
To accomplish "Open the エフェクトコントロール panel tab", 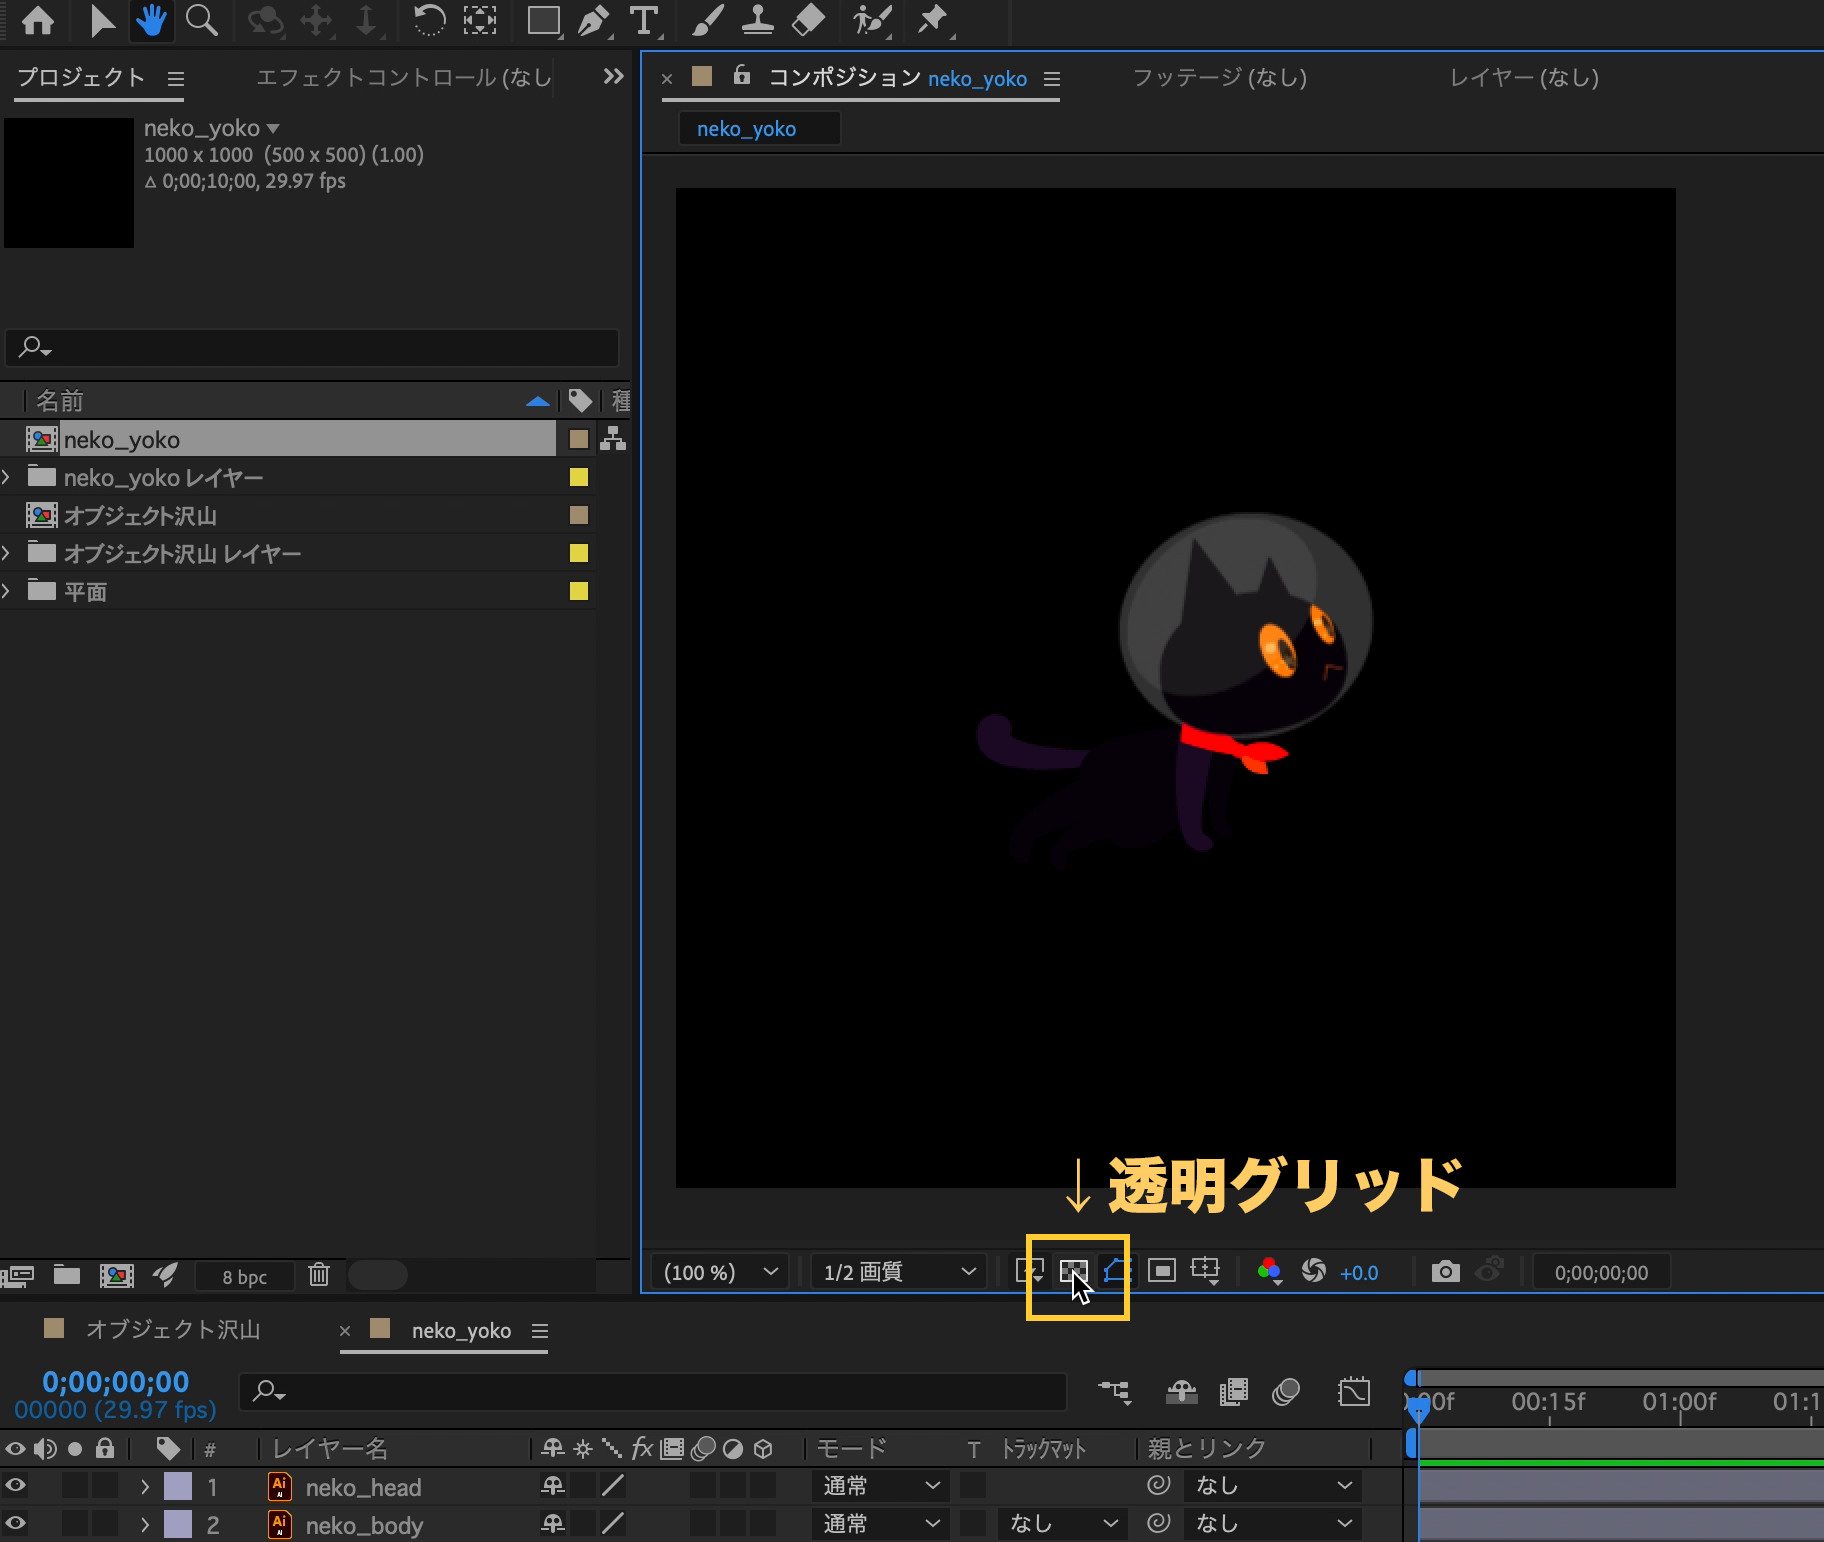I will point(403,78).
